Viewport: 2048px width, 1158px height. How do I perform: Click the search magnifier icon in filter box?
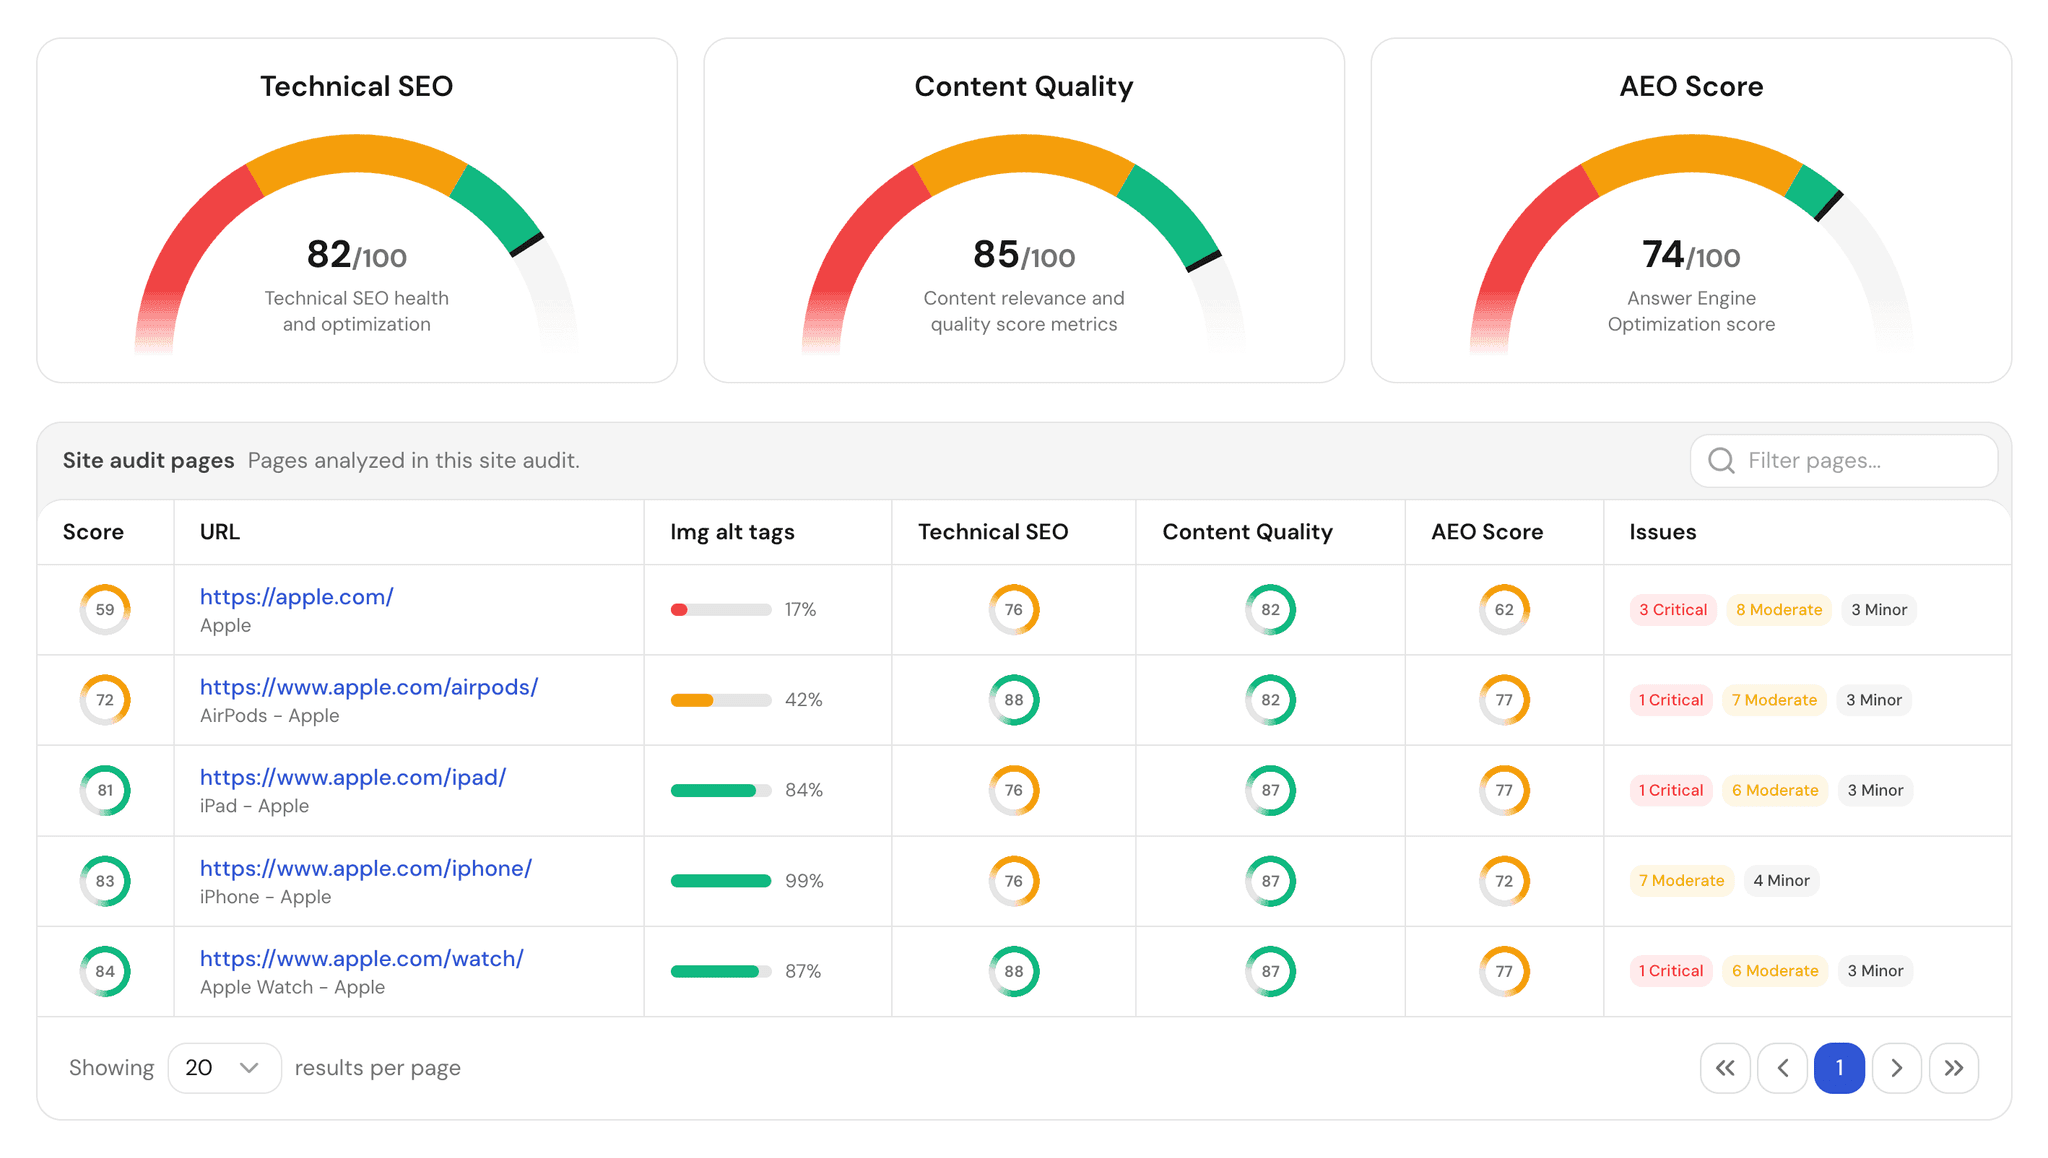click(x=1721, y=460)
